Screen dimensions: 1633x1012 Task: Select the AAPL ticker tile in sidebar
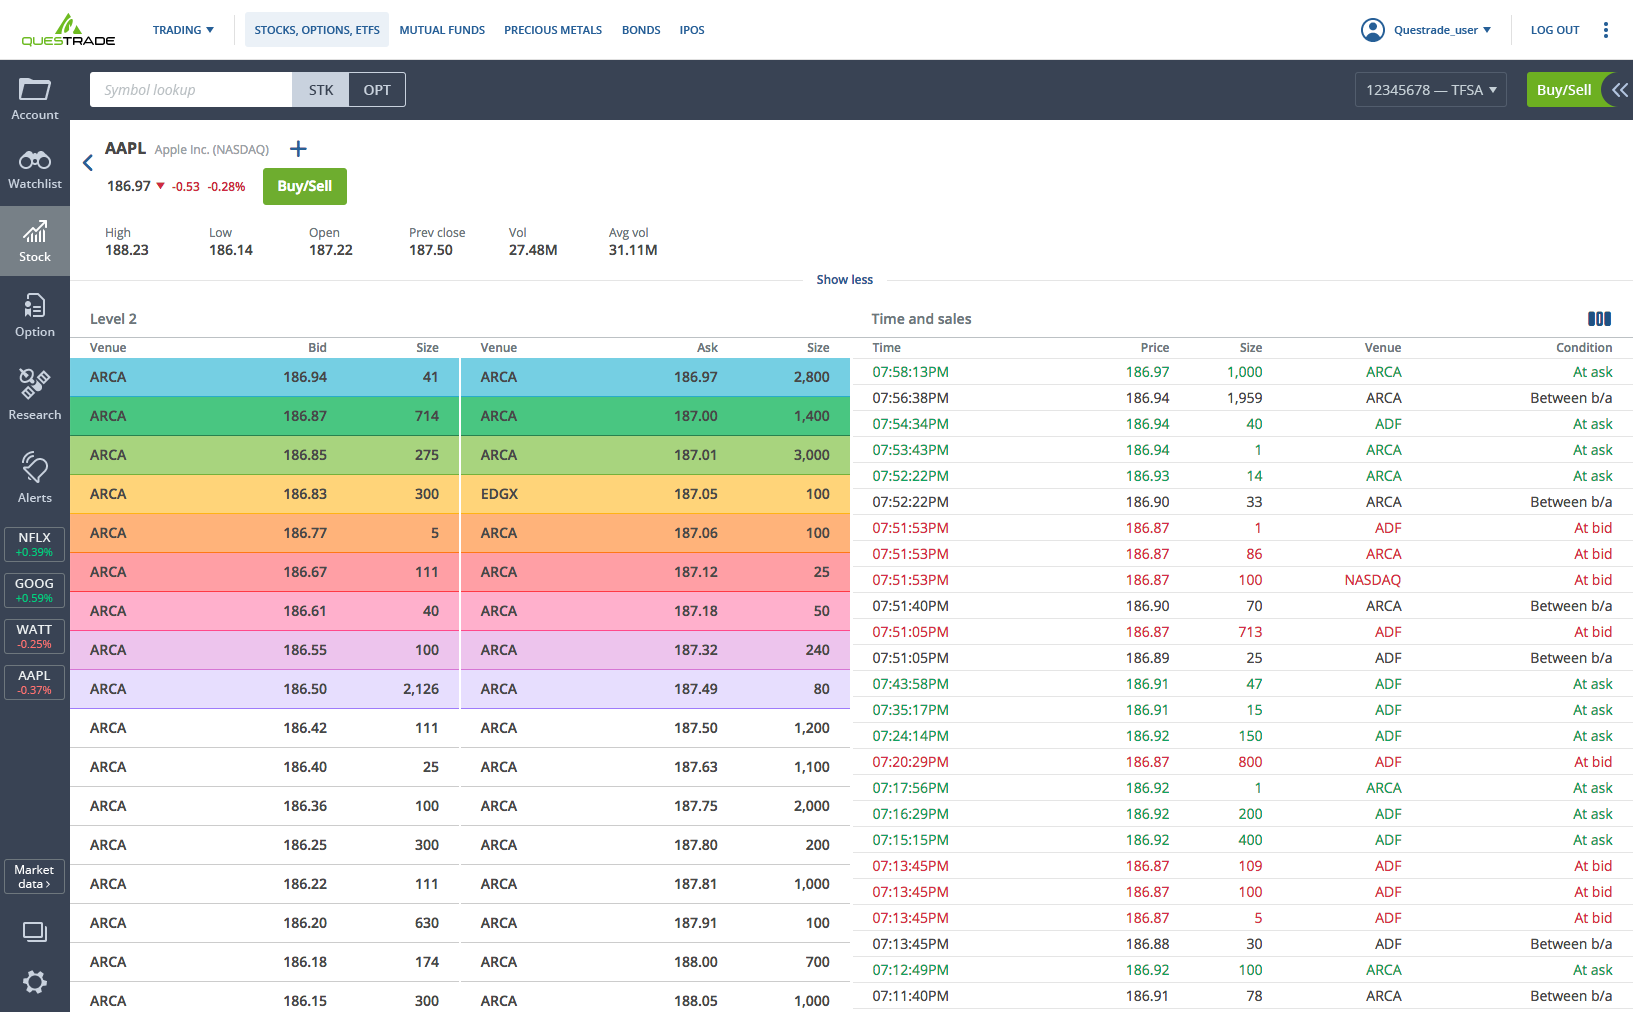tap(35, 682)
